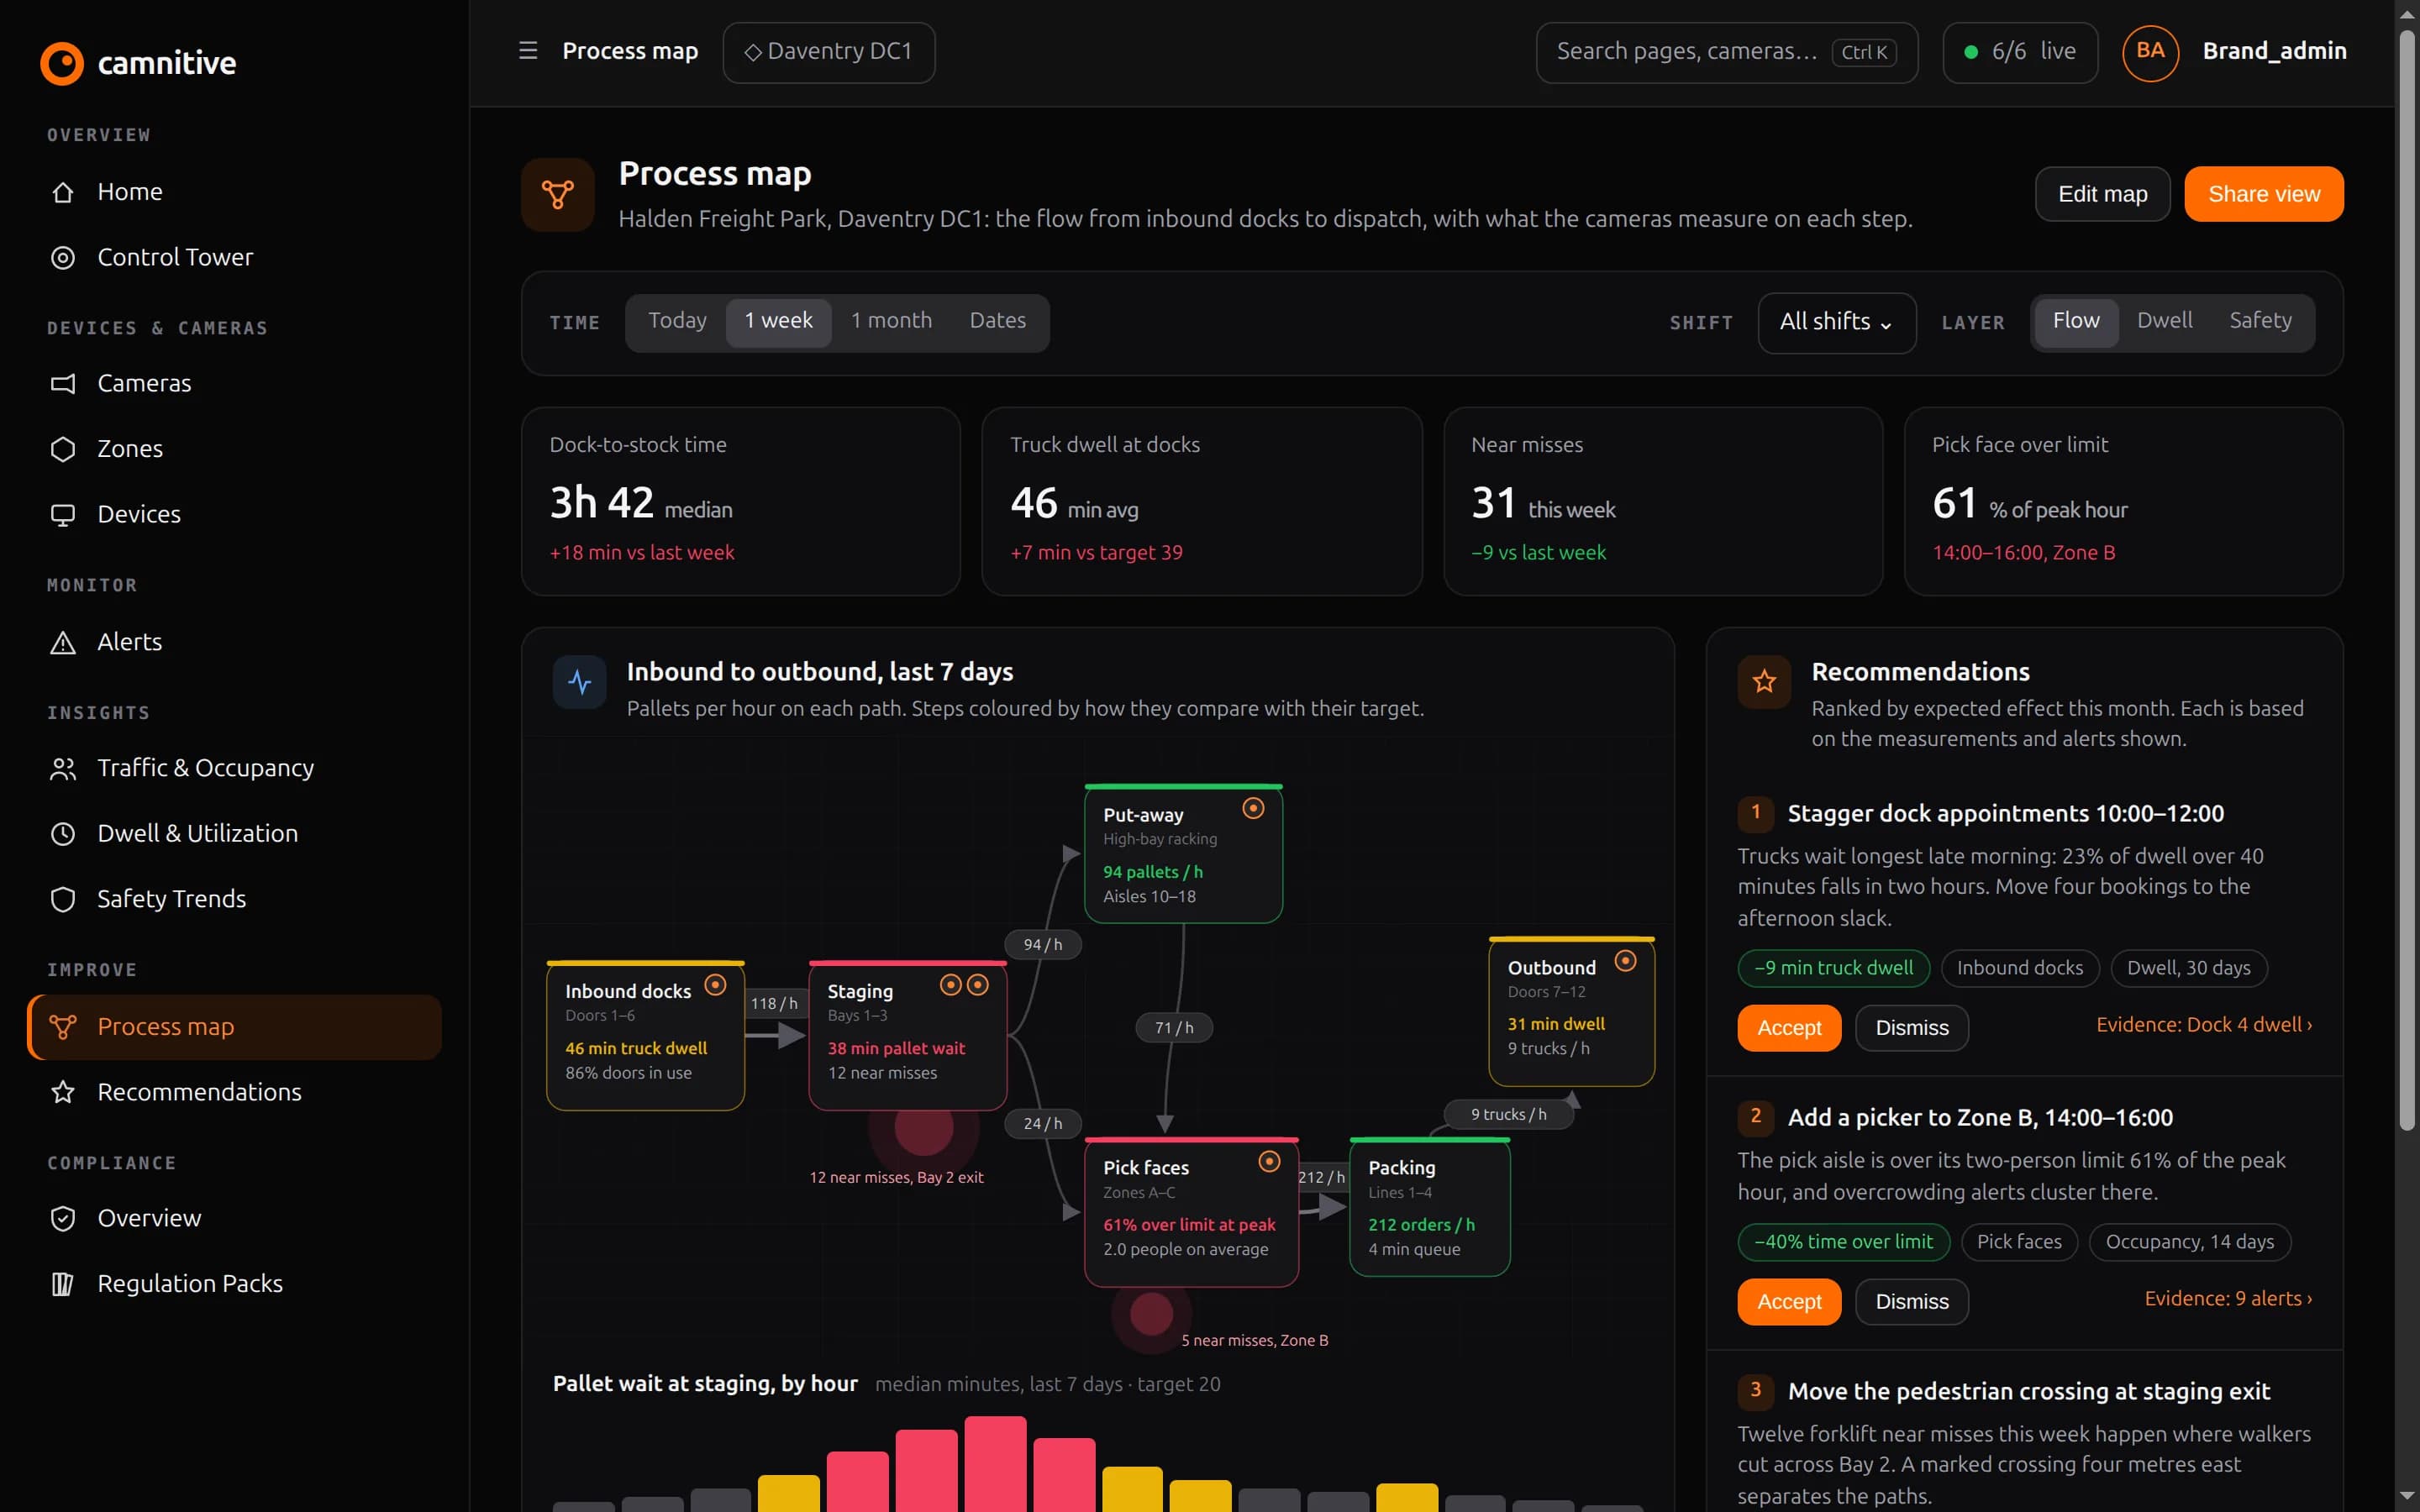Click camera marker on Pick faces node
This screenshot has height=1512, width=2420.
point(1269,1161)
